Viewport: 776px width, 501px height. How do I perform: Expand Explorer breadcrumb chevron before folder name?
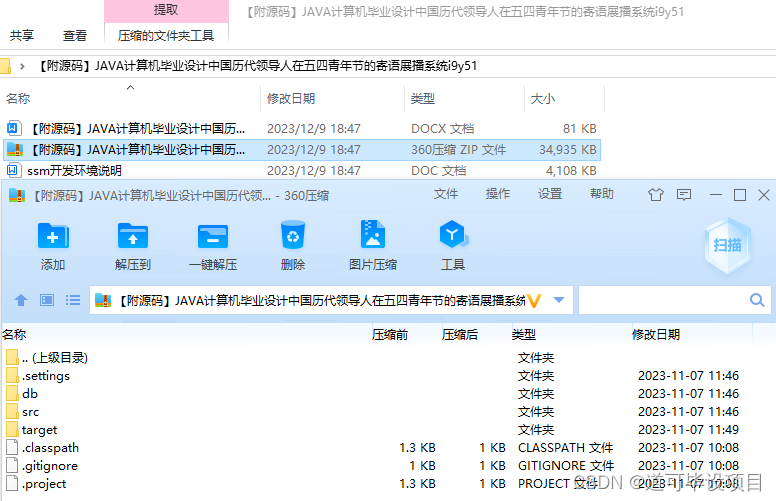(x=22, y=66)
